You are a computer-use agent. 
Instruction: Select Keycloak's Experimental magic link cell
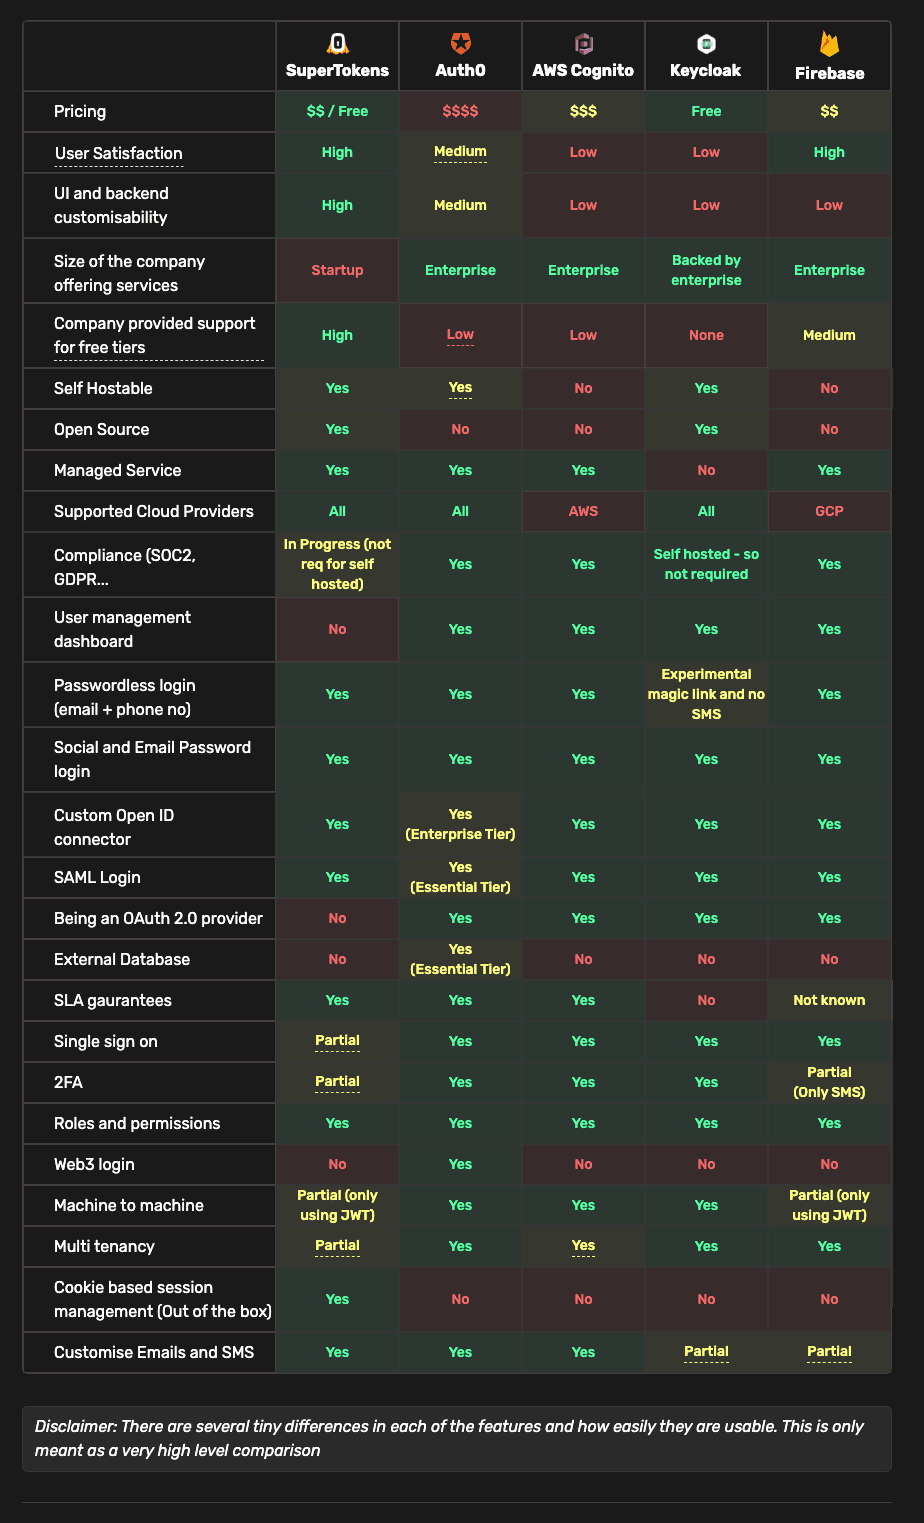(x=706, y=693)
